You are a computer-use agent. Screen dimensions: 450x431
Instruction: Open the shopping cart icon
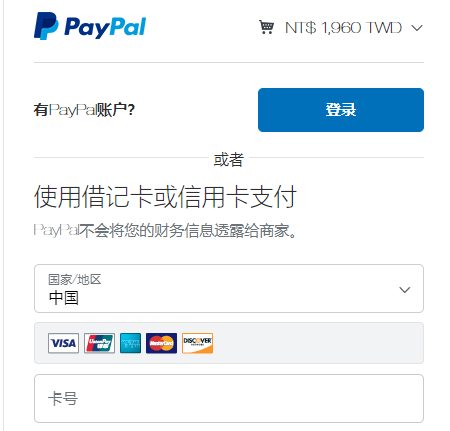[266, 27]
